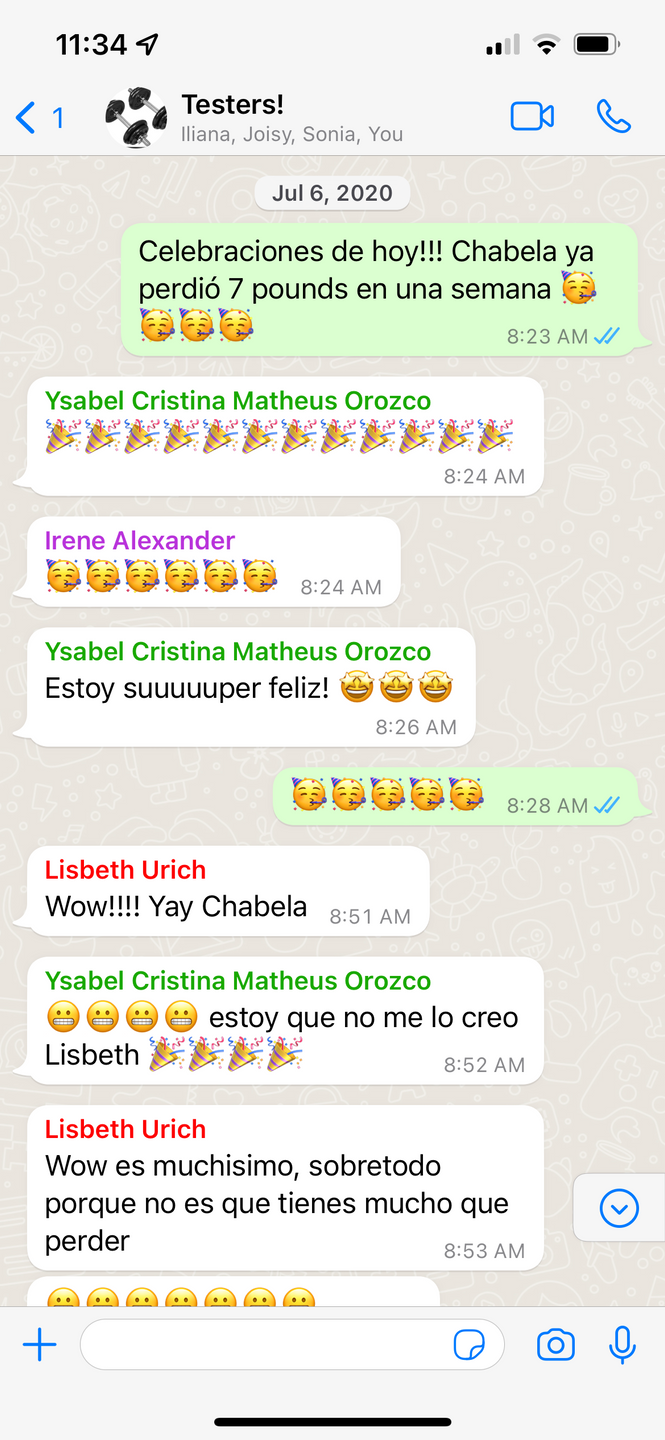Open attachments with the plus icon
Viewport: 665px width, 1440px height.
[x=39, y=1345]
